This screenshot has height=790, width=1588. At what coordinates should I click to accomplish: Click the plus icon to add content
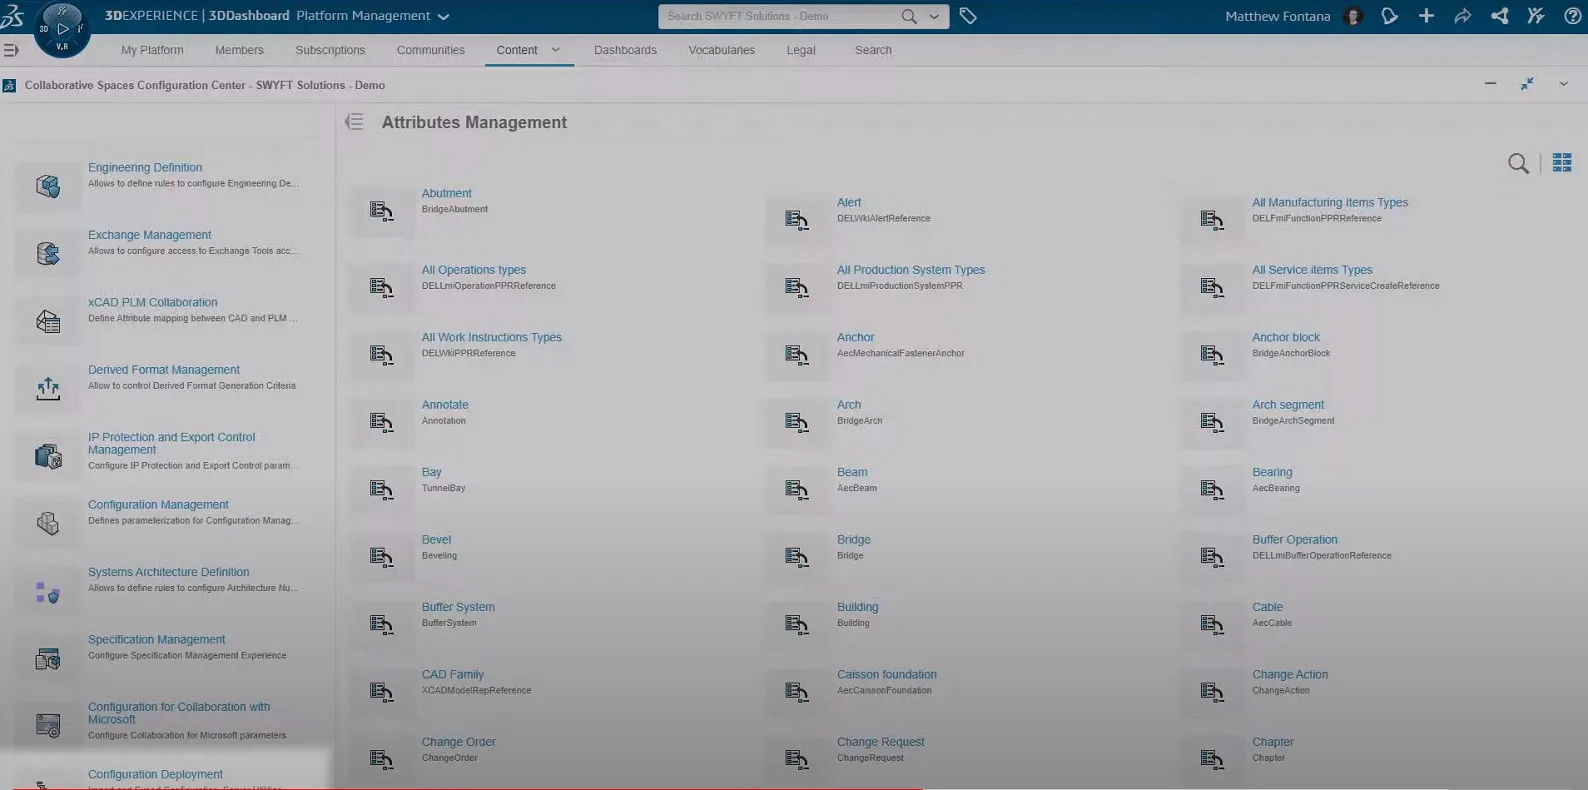[x=1426, y=16]
